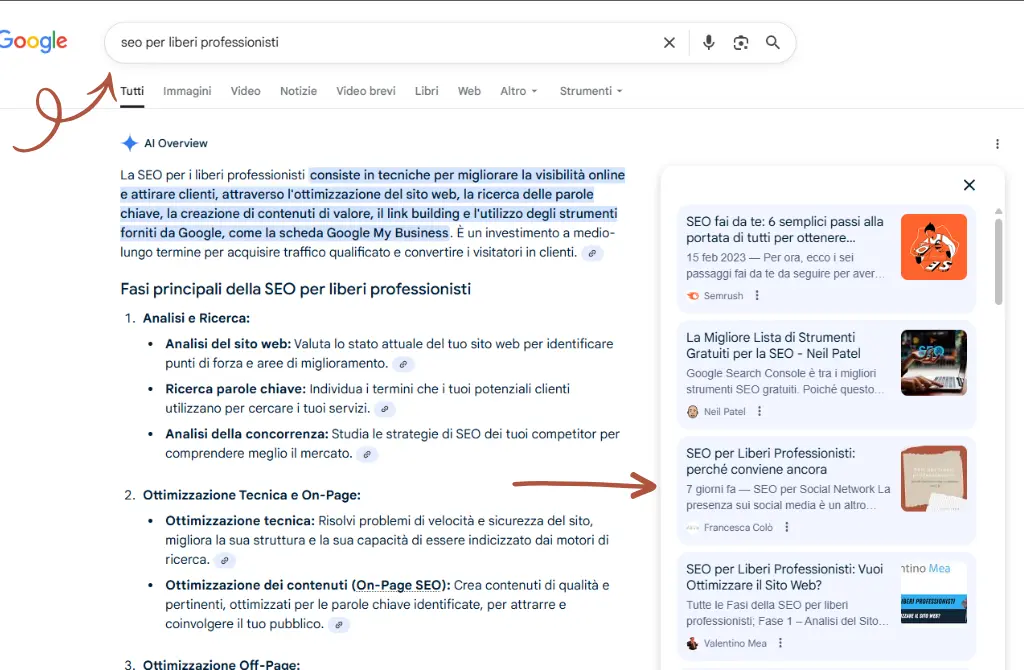Open source link after 'comprendere meglio il mercato'
The height and width of the screenshot is (670, 1024).
(x=367, y=455)
